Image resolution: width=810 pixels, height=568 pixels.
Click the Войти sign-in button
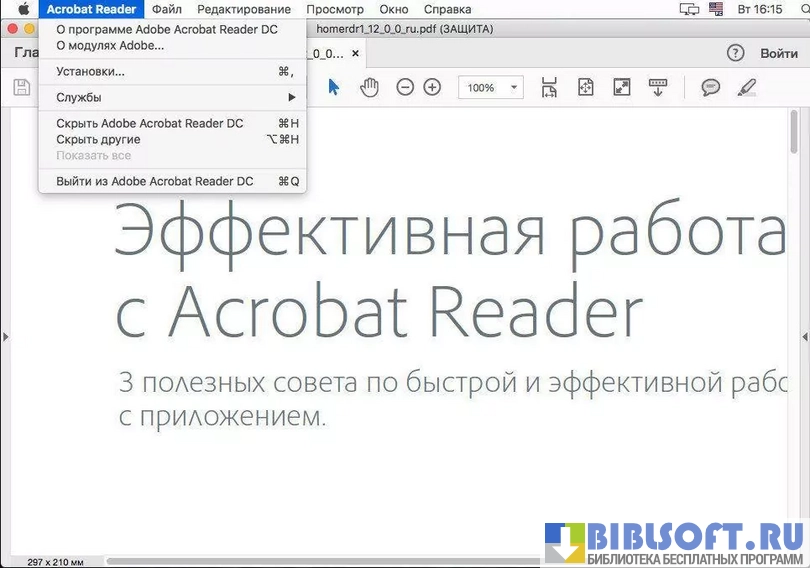point(778,53)
